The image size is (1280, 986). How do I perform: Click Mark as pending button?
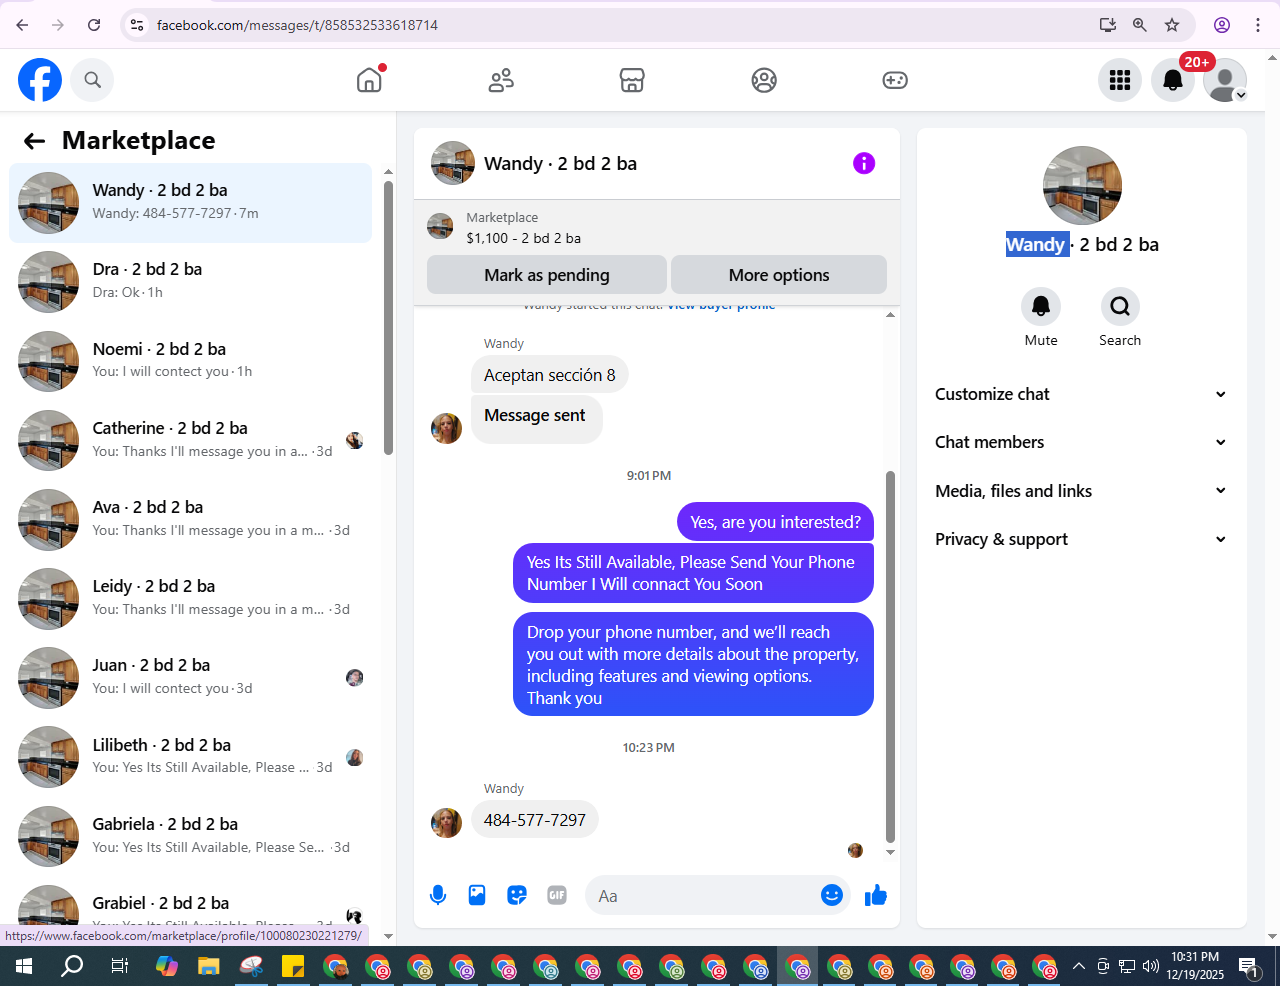click(x=547, y=275)
